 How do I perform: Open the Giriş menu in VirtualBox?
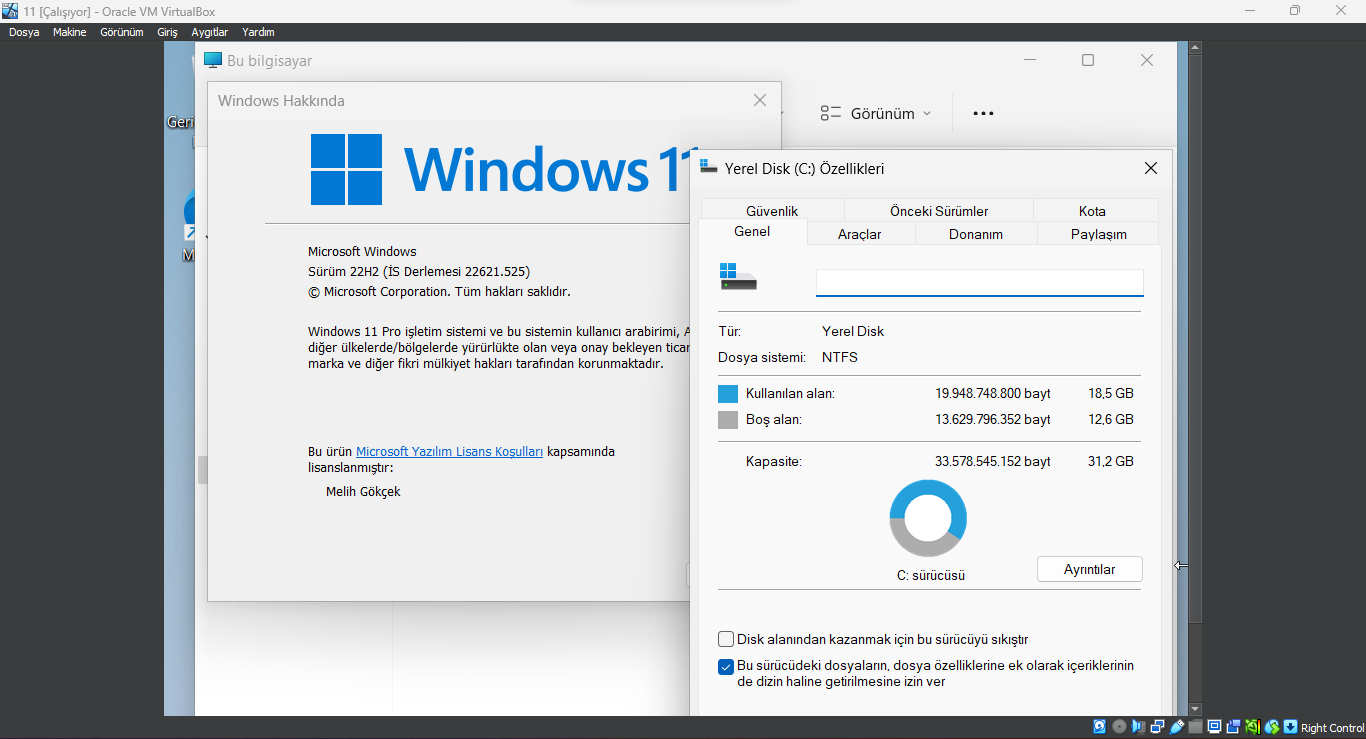[165, 32]
